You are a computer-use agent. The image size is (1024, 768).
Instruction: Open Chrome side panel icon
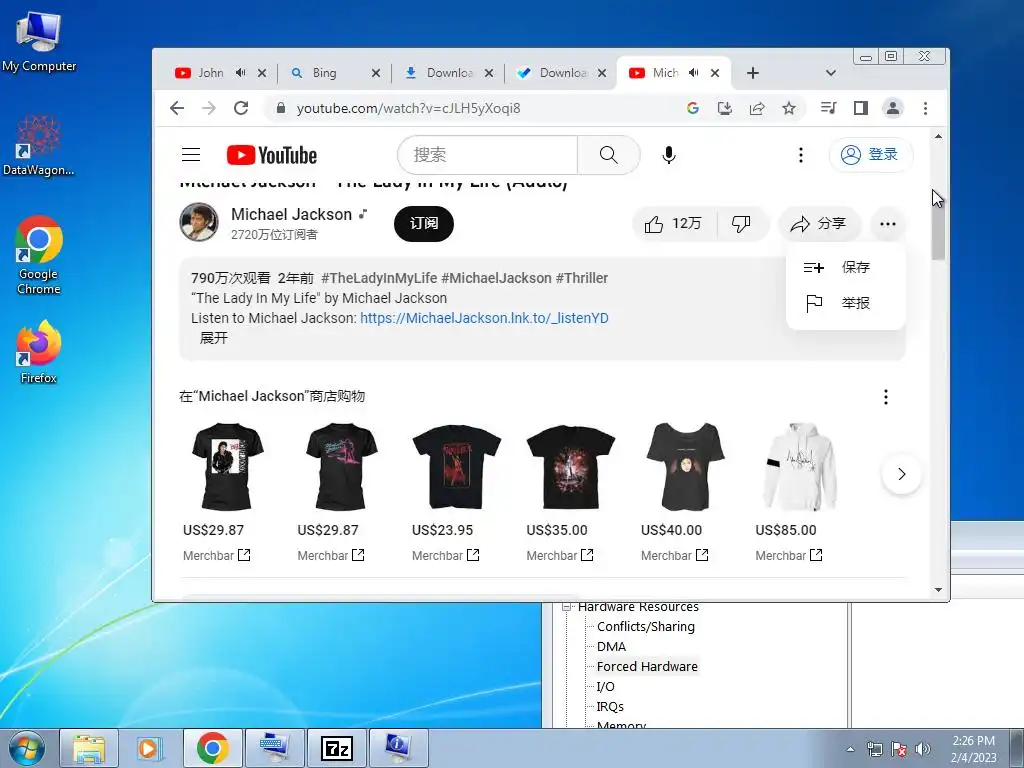(861, 108)
